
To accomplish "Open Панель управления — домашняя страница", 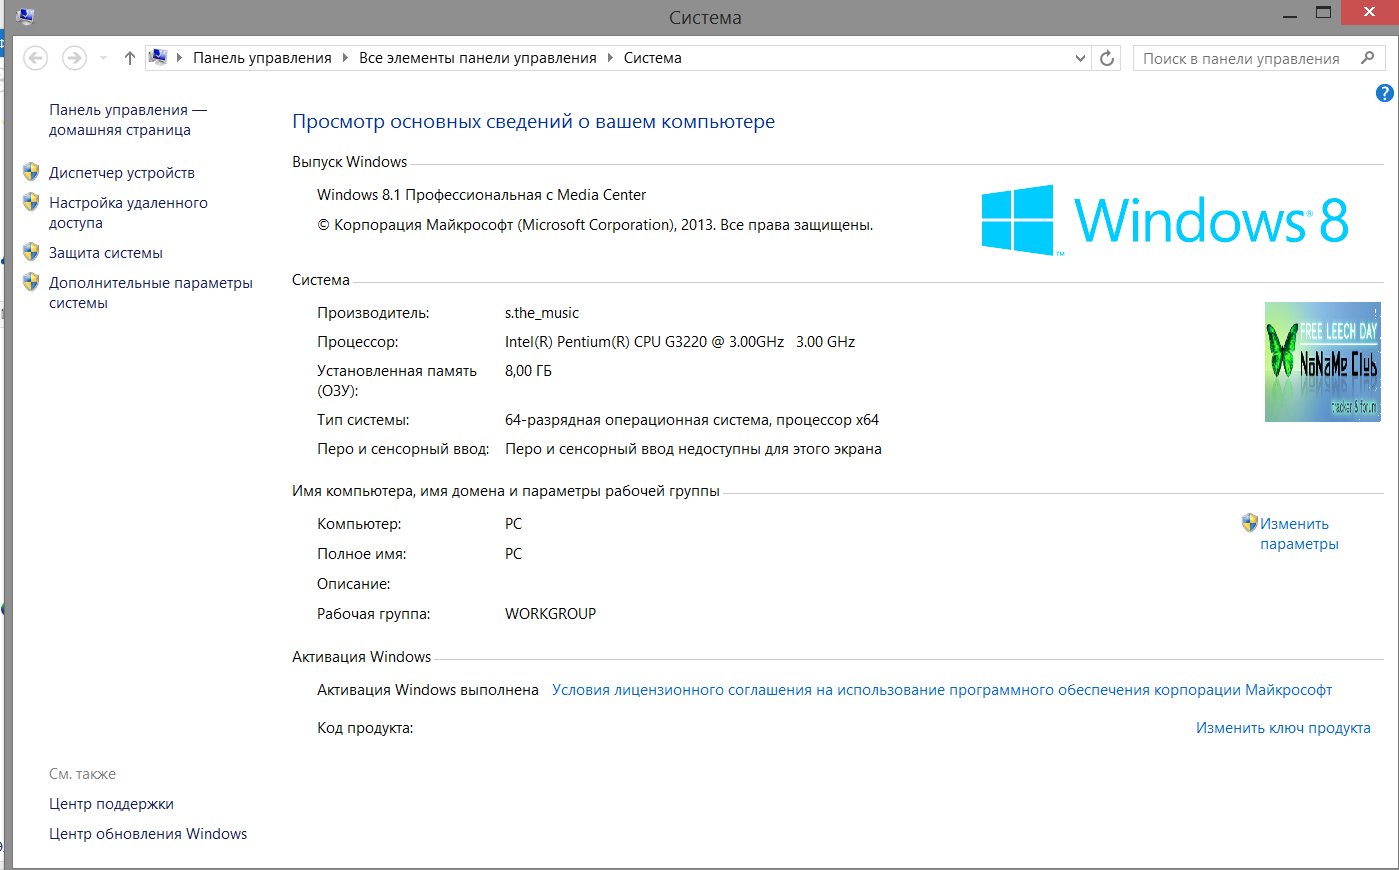I will coord(127,120).
